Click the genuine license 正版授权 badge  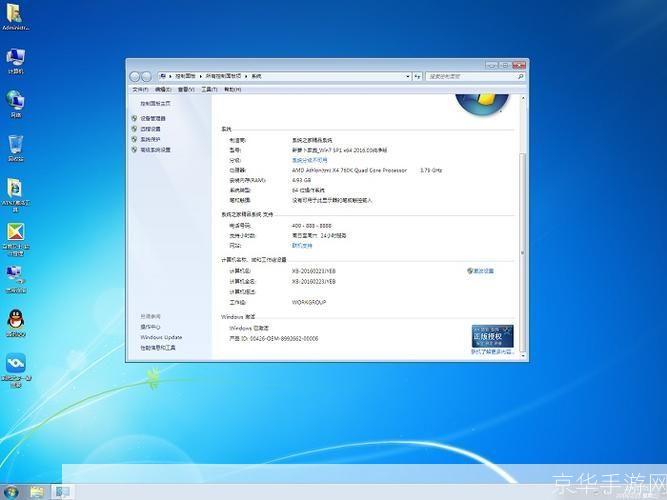pyautogui.click(x=492, y=337)
